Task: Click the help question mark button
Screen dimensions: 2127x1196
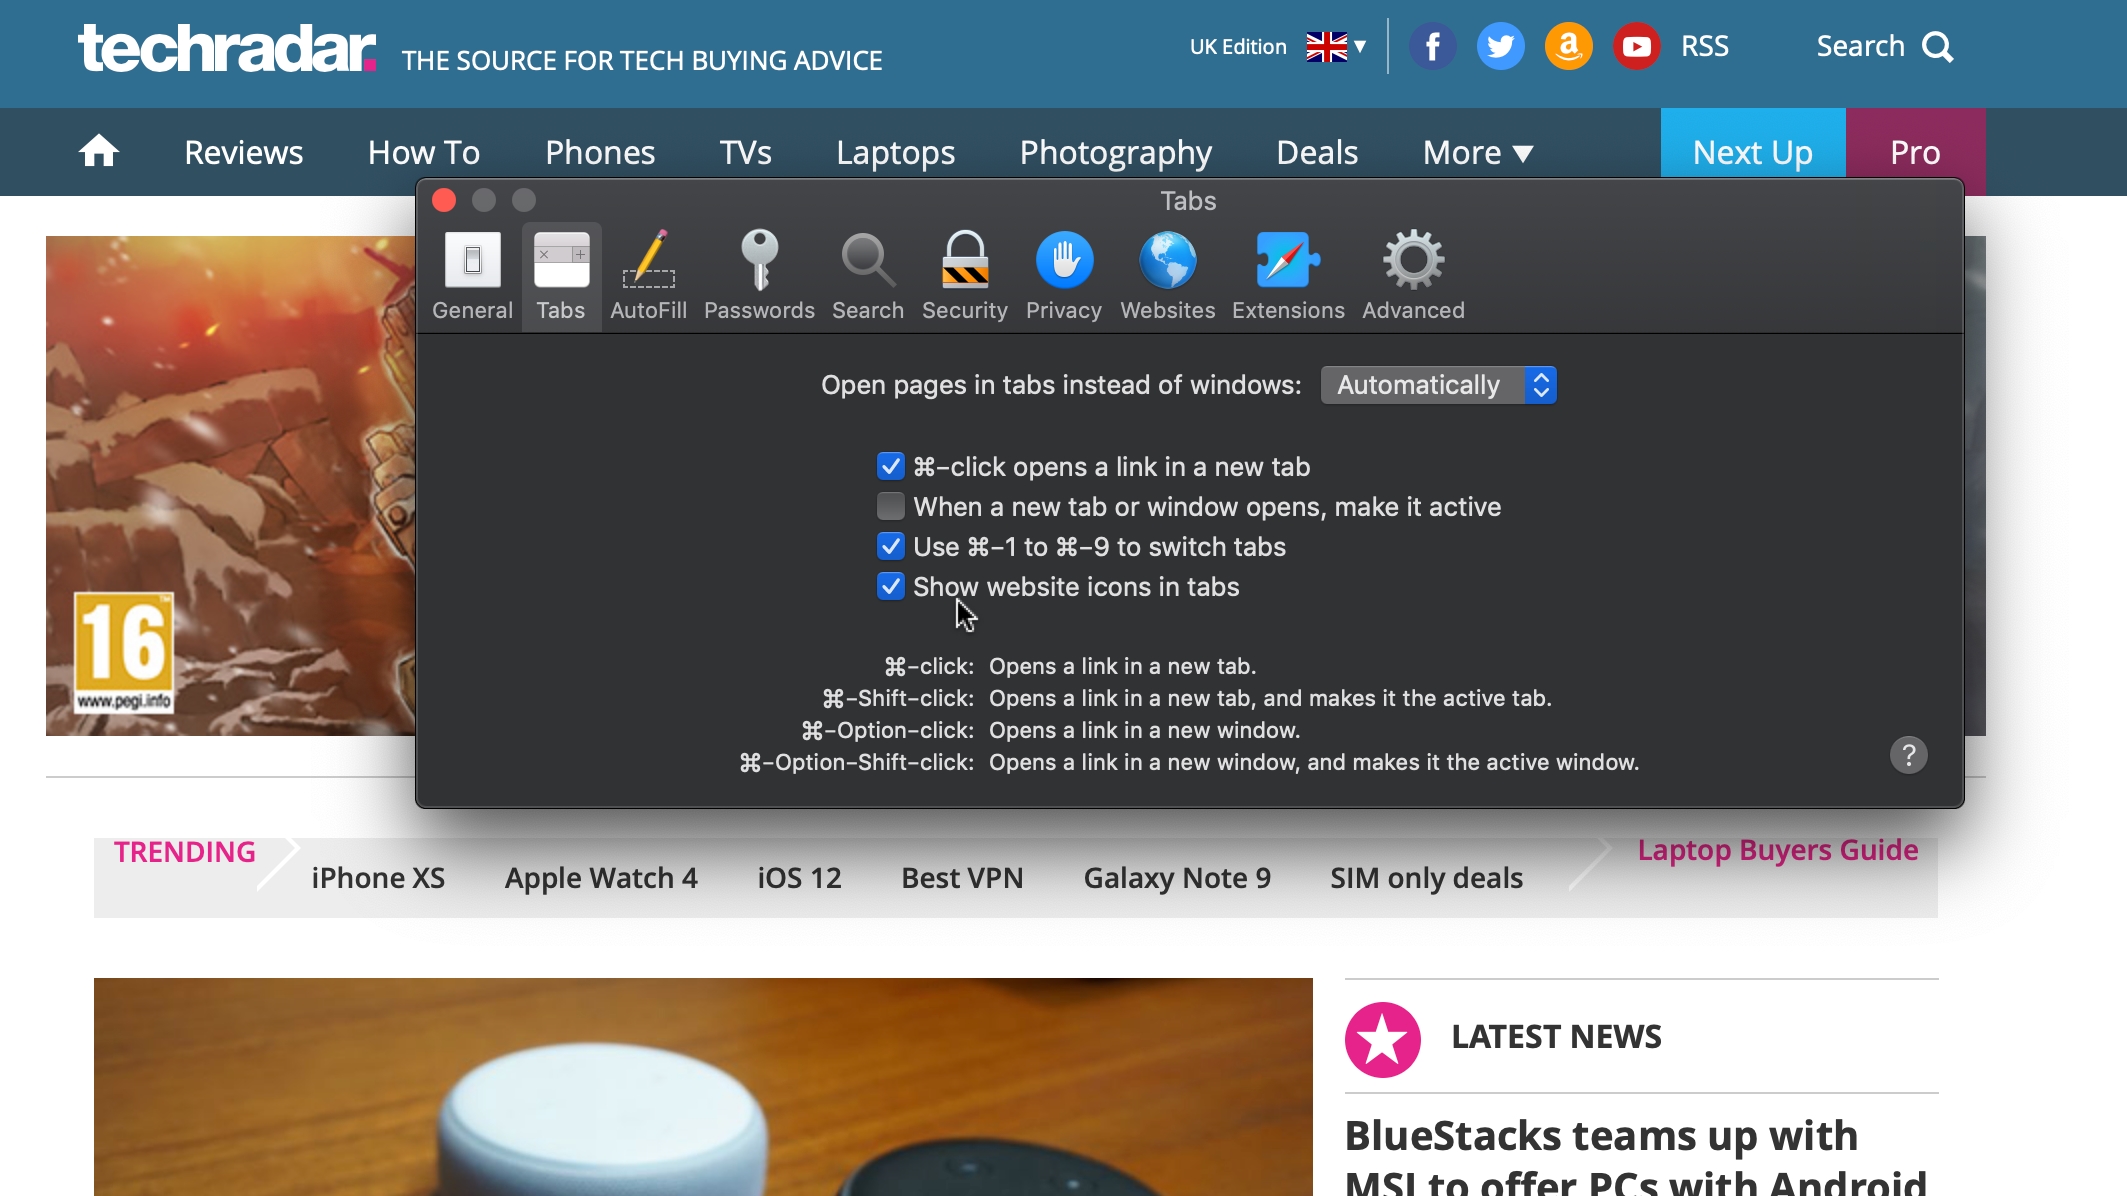Action: [1908, 755]
